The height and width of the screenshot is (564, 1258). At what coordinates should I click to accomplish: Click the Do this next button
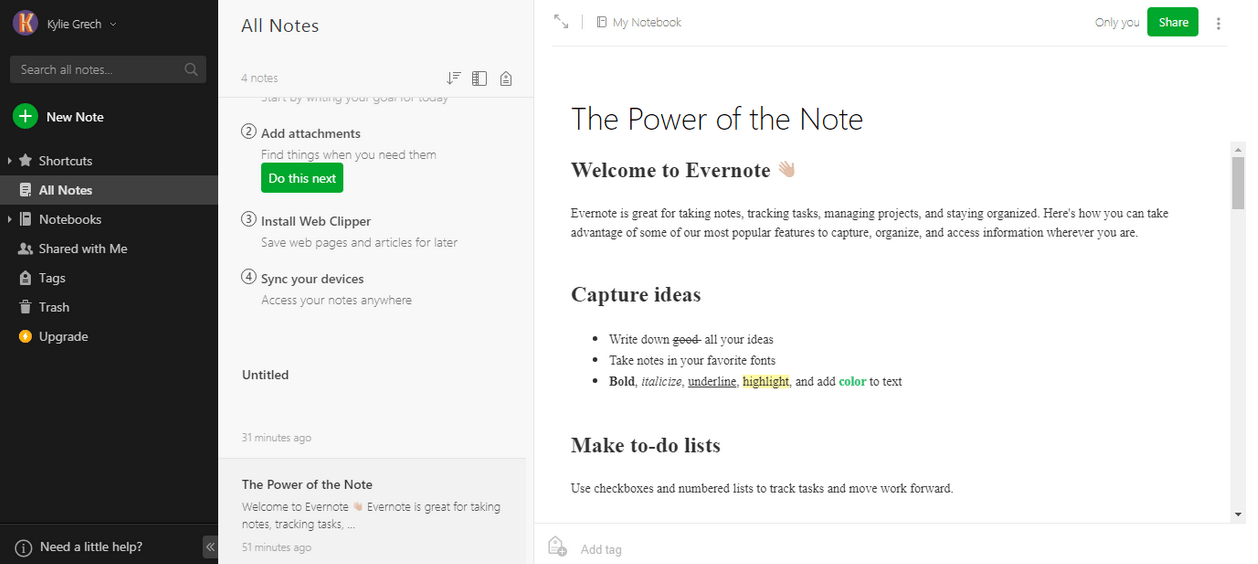302,178
